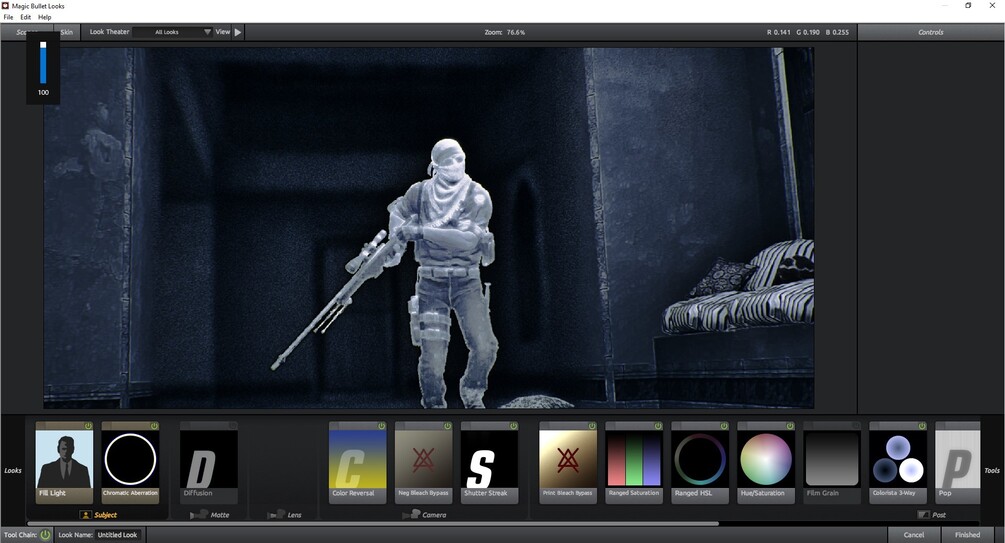This screenshot has height=543, width=1005.
Task: Play the Look Theater preview
Action: (238, 32)
